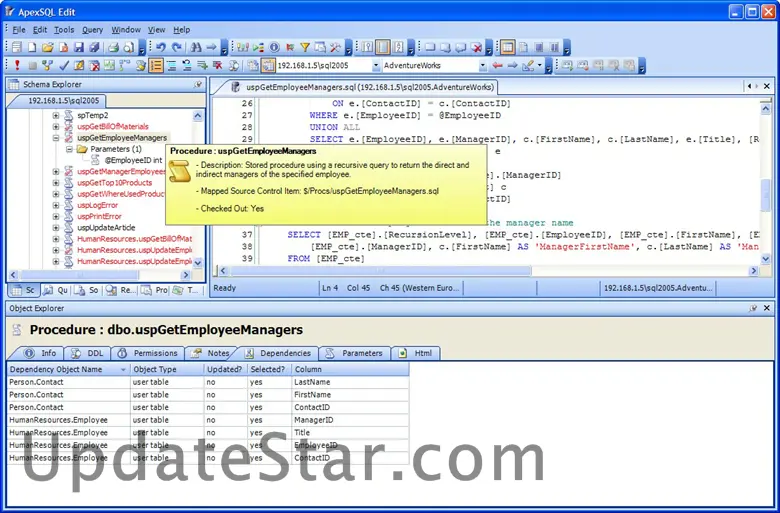Click the first document icon in top toolbar
Image resolution: width=780 pixels, height=513 pixels.
16,48
